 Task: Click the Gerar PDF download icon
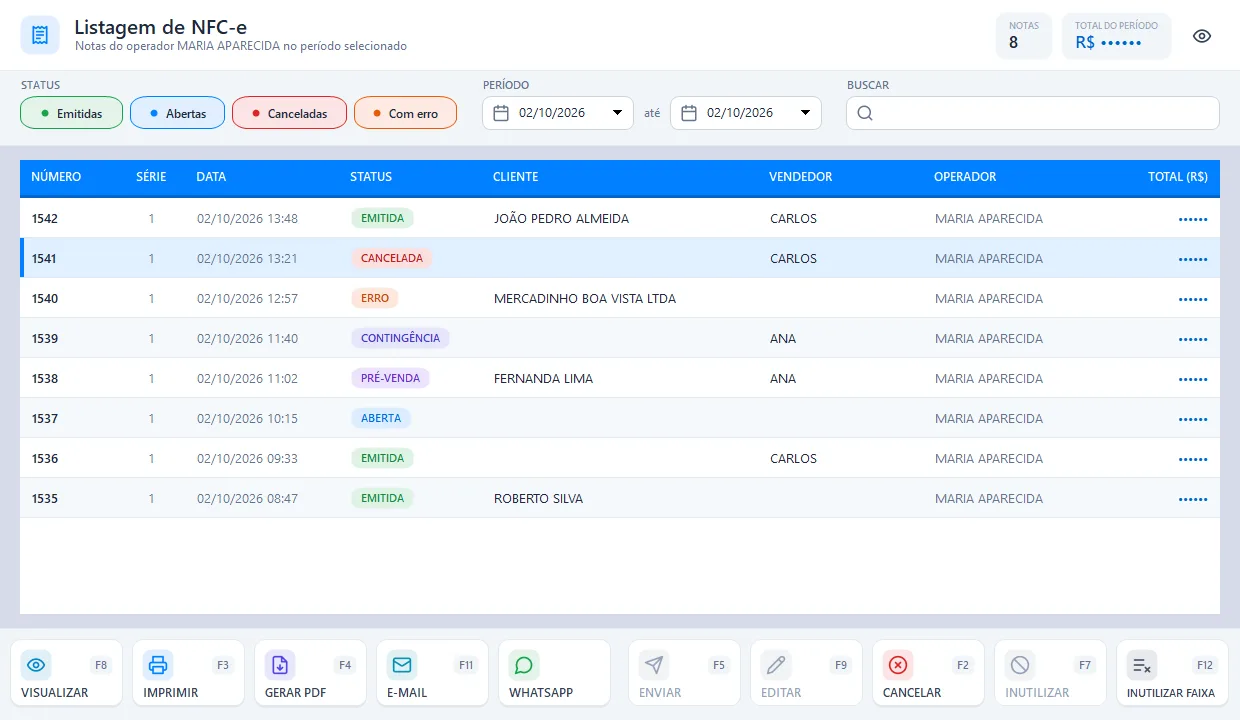[x=280, y=665]
